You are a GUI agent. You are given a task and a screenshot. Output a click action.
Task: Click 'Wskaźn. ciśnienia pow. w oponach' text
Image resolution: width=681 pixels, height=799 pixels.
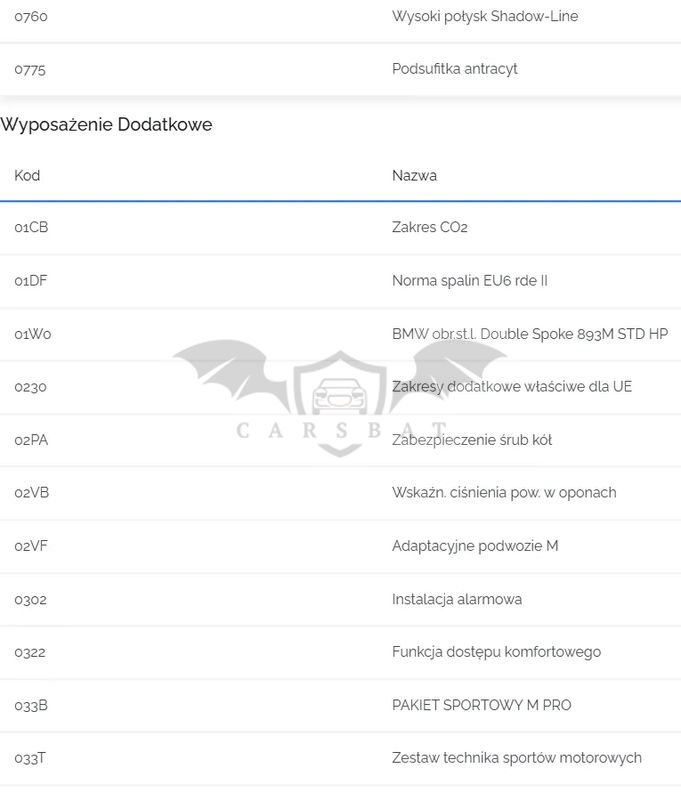(504, 493)
